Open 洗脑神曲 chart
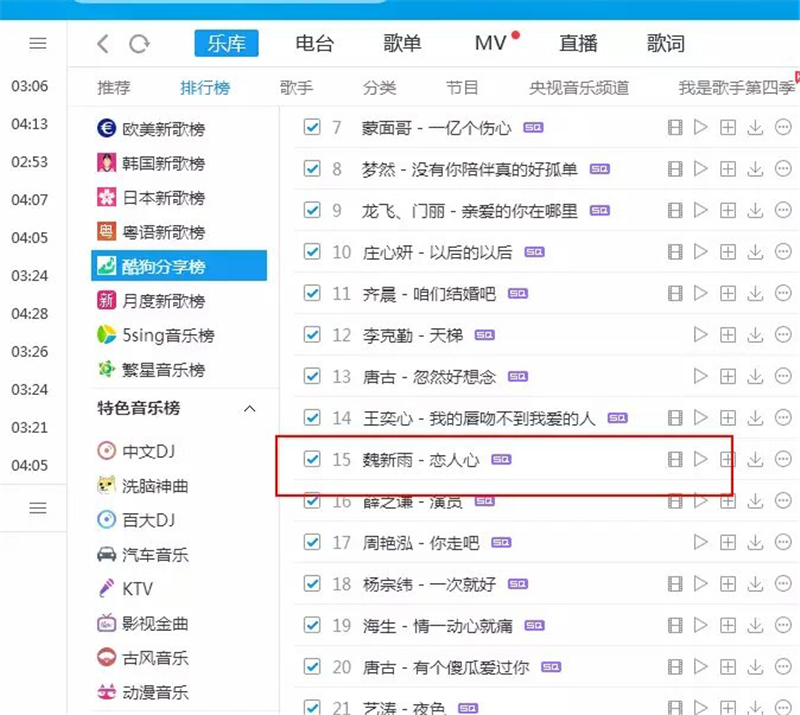 142,486
